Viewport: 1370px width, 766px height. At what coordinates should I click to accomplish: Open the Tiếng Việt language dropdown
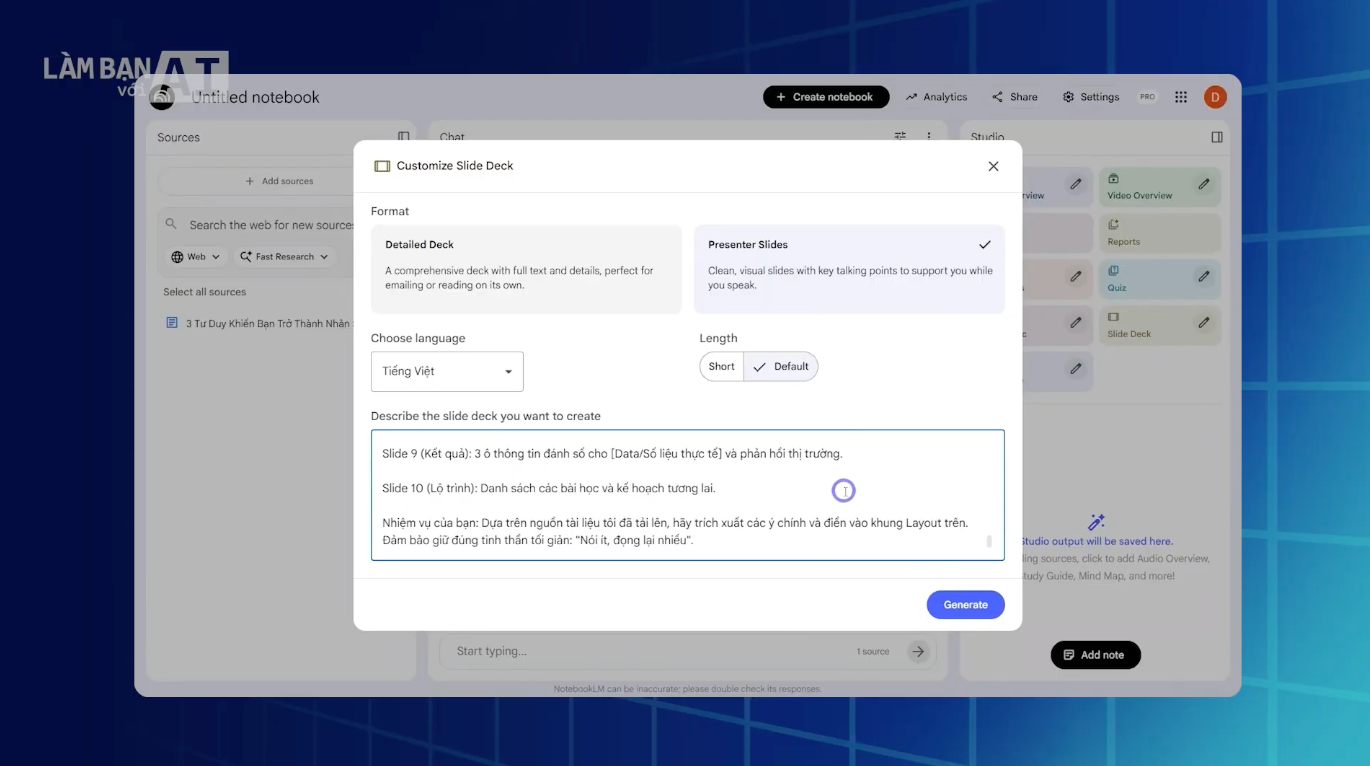pos(447,372)
